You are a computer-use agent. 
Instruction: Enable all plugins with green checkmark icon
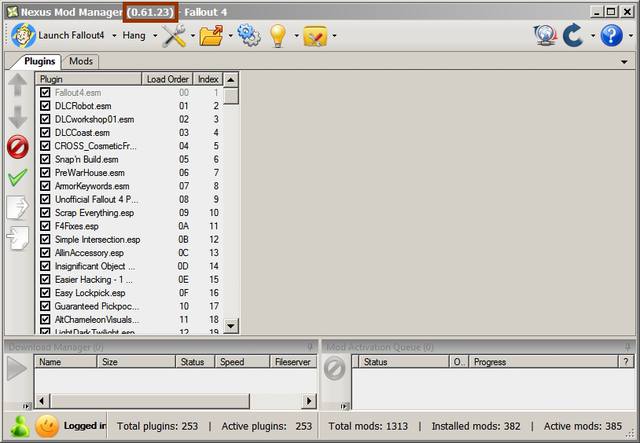click(18, 177)
